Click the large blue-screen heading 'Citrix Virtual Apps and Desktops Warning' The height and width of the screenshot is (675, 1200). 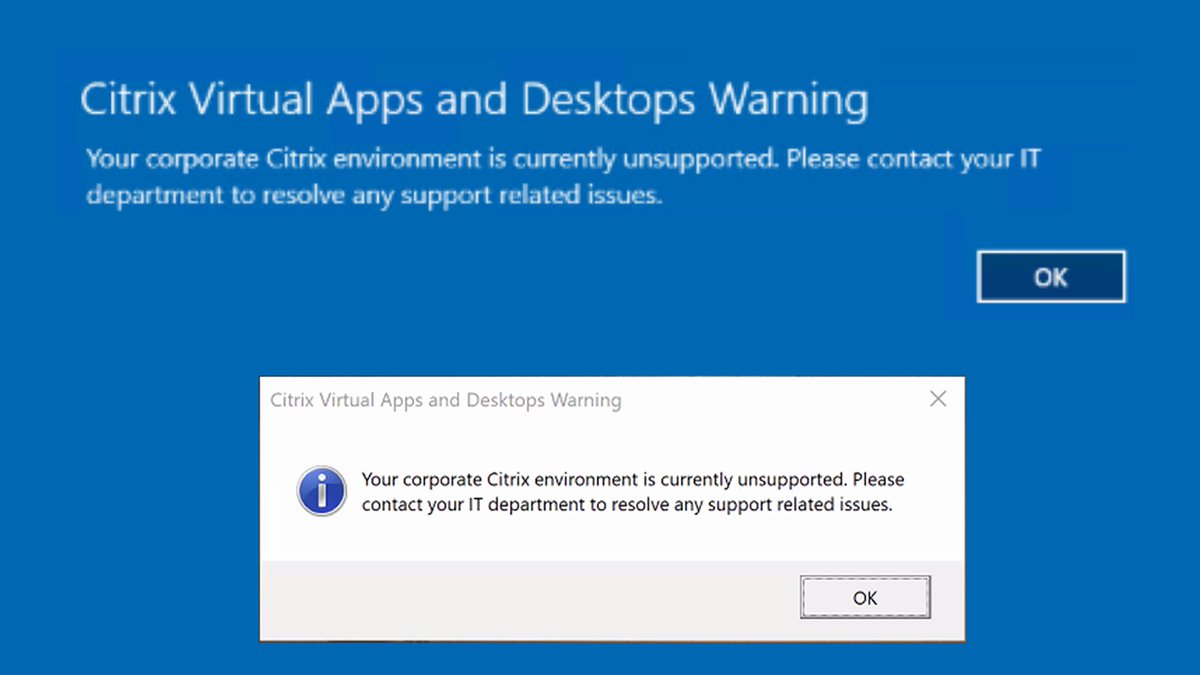pos(474,101)
